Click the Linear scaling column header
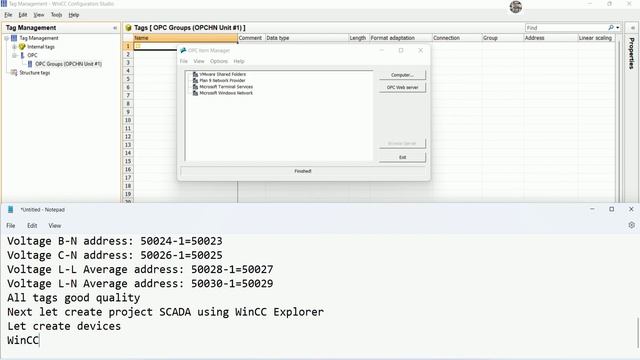The image size is (640, 360). pos(596,38)
